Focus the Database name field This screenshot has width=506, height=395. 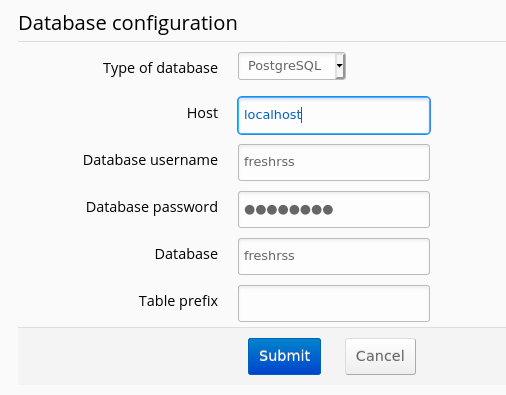pyautogui.click(x=334, y=256)
